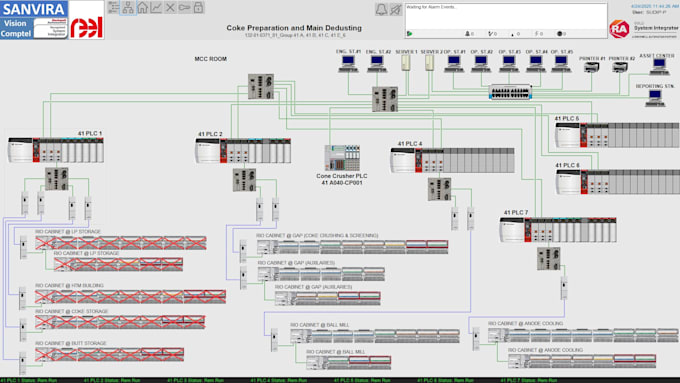Viewport: 680px width, 383px height.
Task: Open RIO CABINET @ GAP (COKE CRUSHING & SCREENING) rack
Action: pos(352,247)
